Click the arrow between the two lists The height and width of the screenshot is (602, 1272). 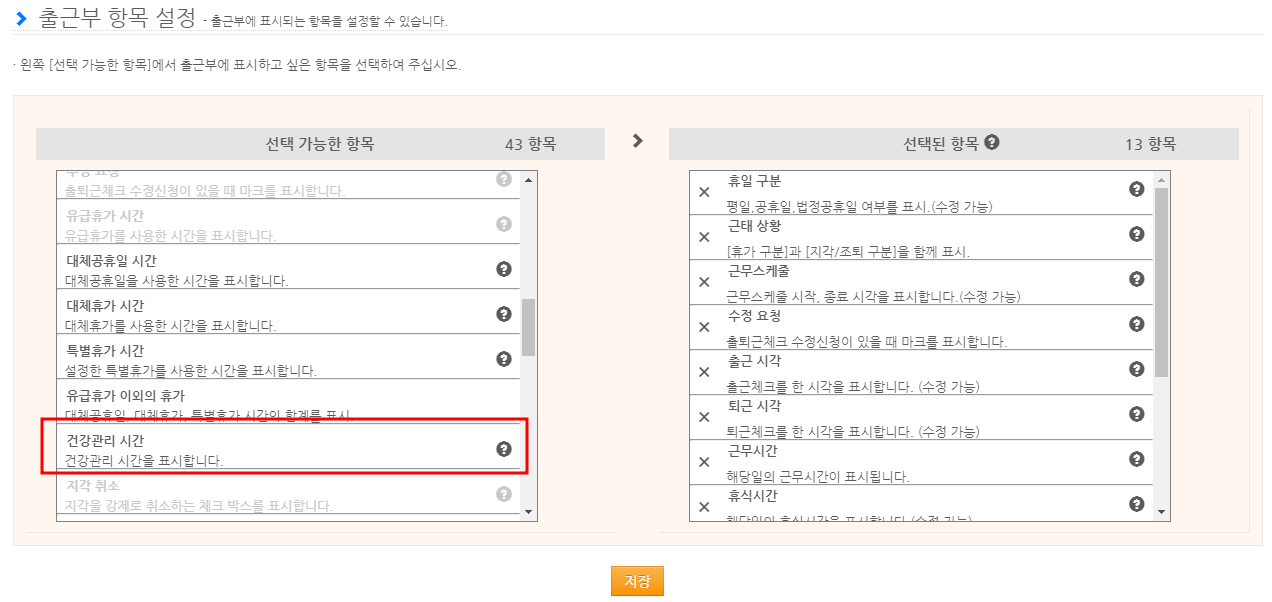click(637, 141)
